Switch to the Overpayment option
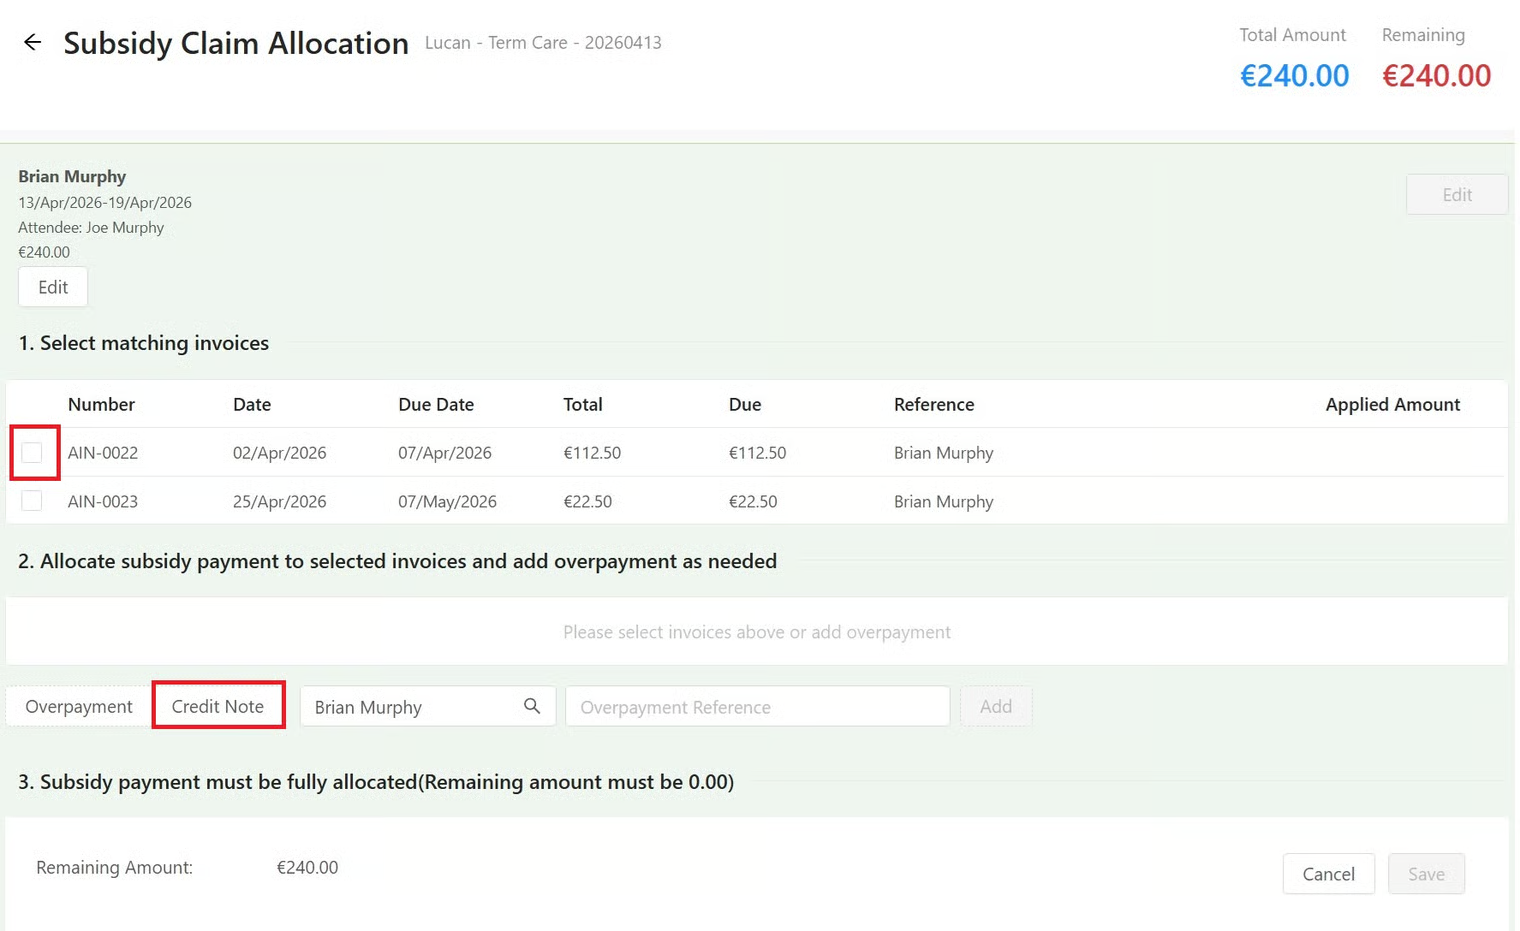This screenshot has height=931, width=1520. click(79, 706)
